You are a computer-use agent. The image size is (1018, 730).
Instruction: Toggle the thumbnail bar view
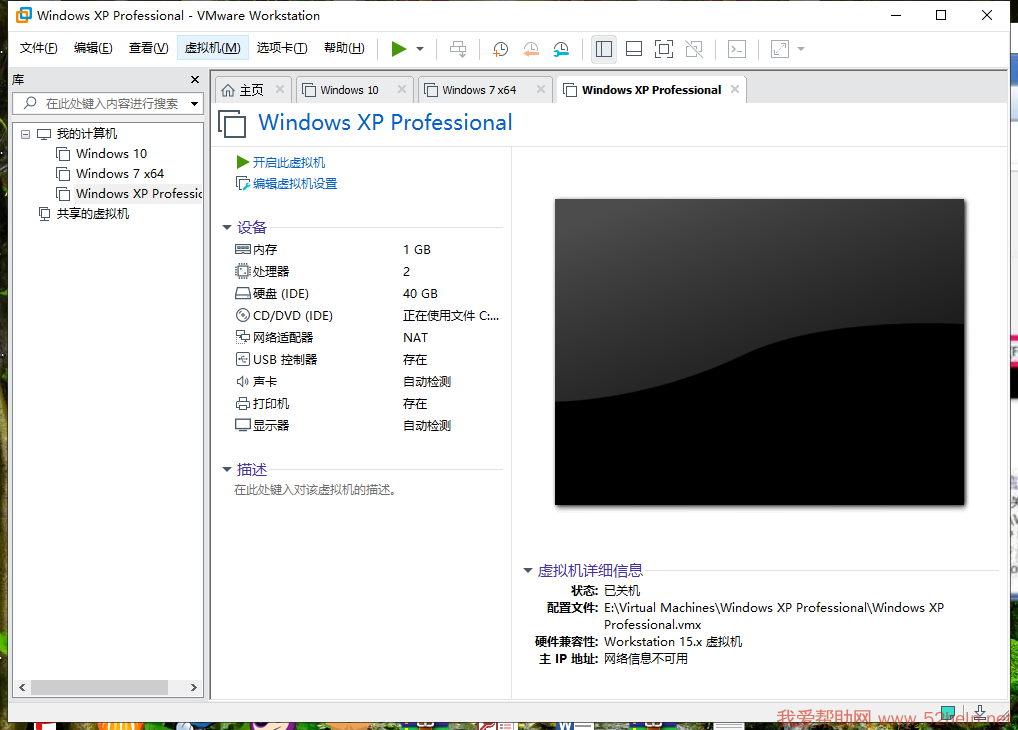tap(634, 49)
